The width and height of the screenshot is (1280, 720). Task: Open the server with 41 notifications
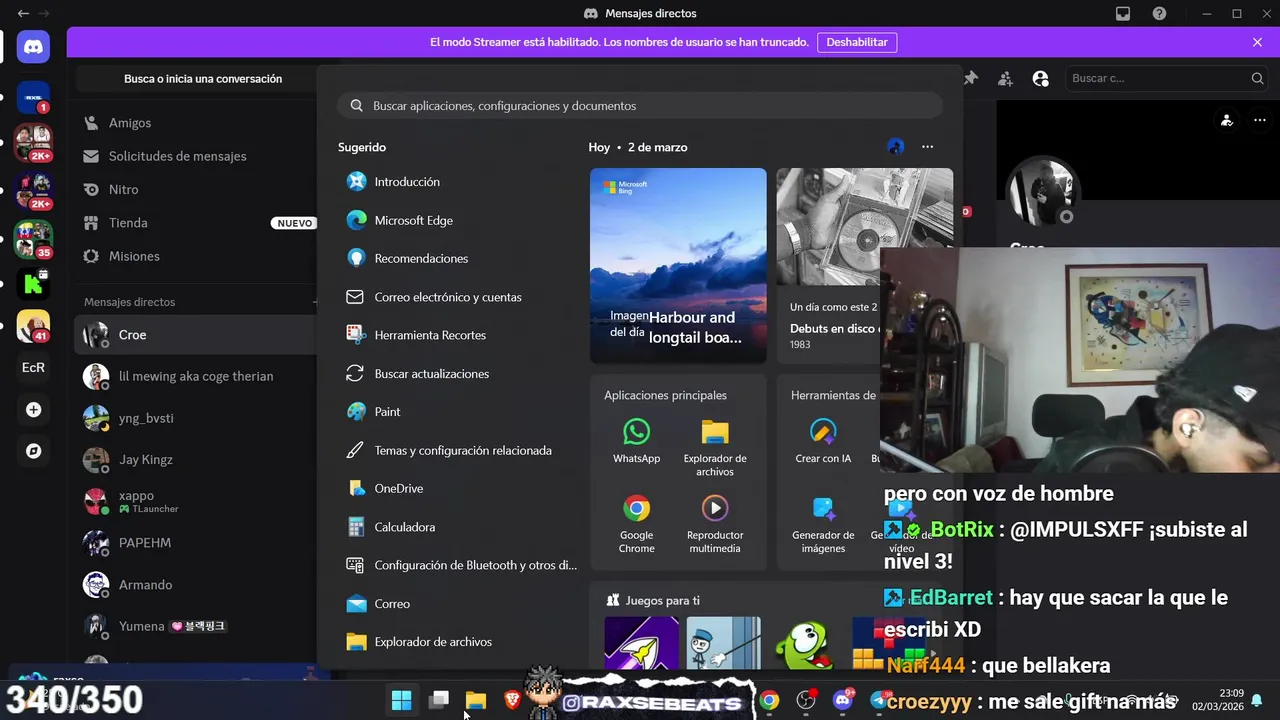[x=33, y=326]
